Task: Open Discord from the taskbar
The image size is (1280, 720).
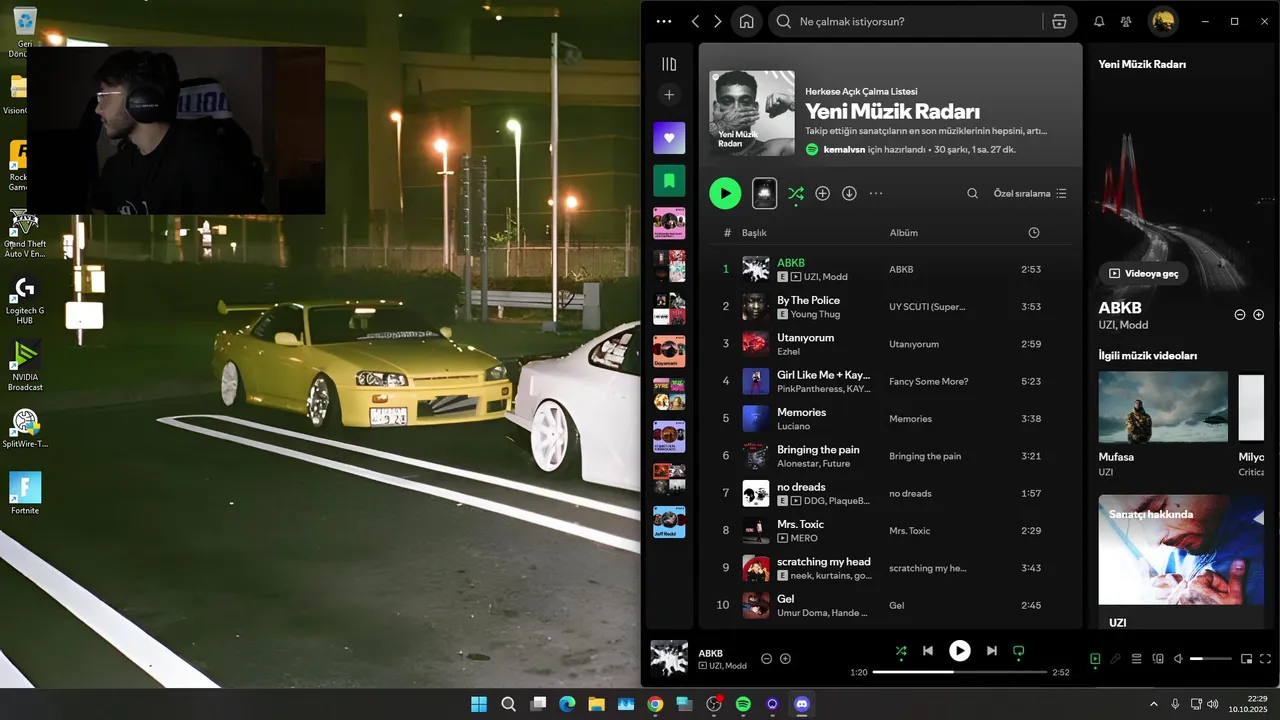Action: 801,704
